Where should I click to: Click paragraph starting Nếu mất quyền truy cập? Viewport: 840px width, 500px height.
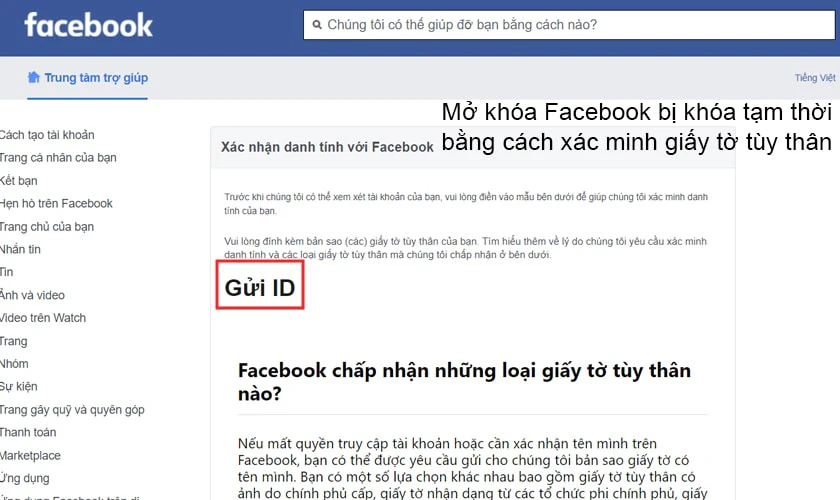472,468
